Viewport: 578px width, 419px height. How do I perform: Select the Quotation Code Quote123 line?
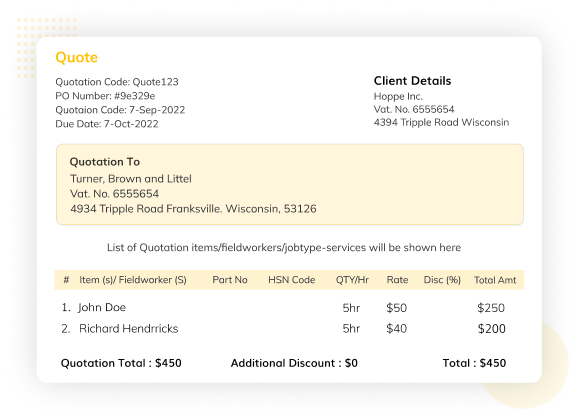coord(117,82)
